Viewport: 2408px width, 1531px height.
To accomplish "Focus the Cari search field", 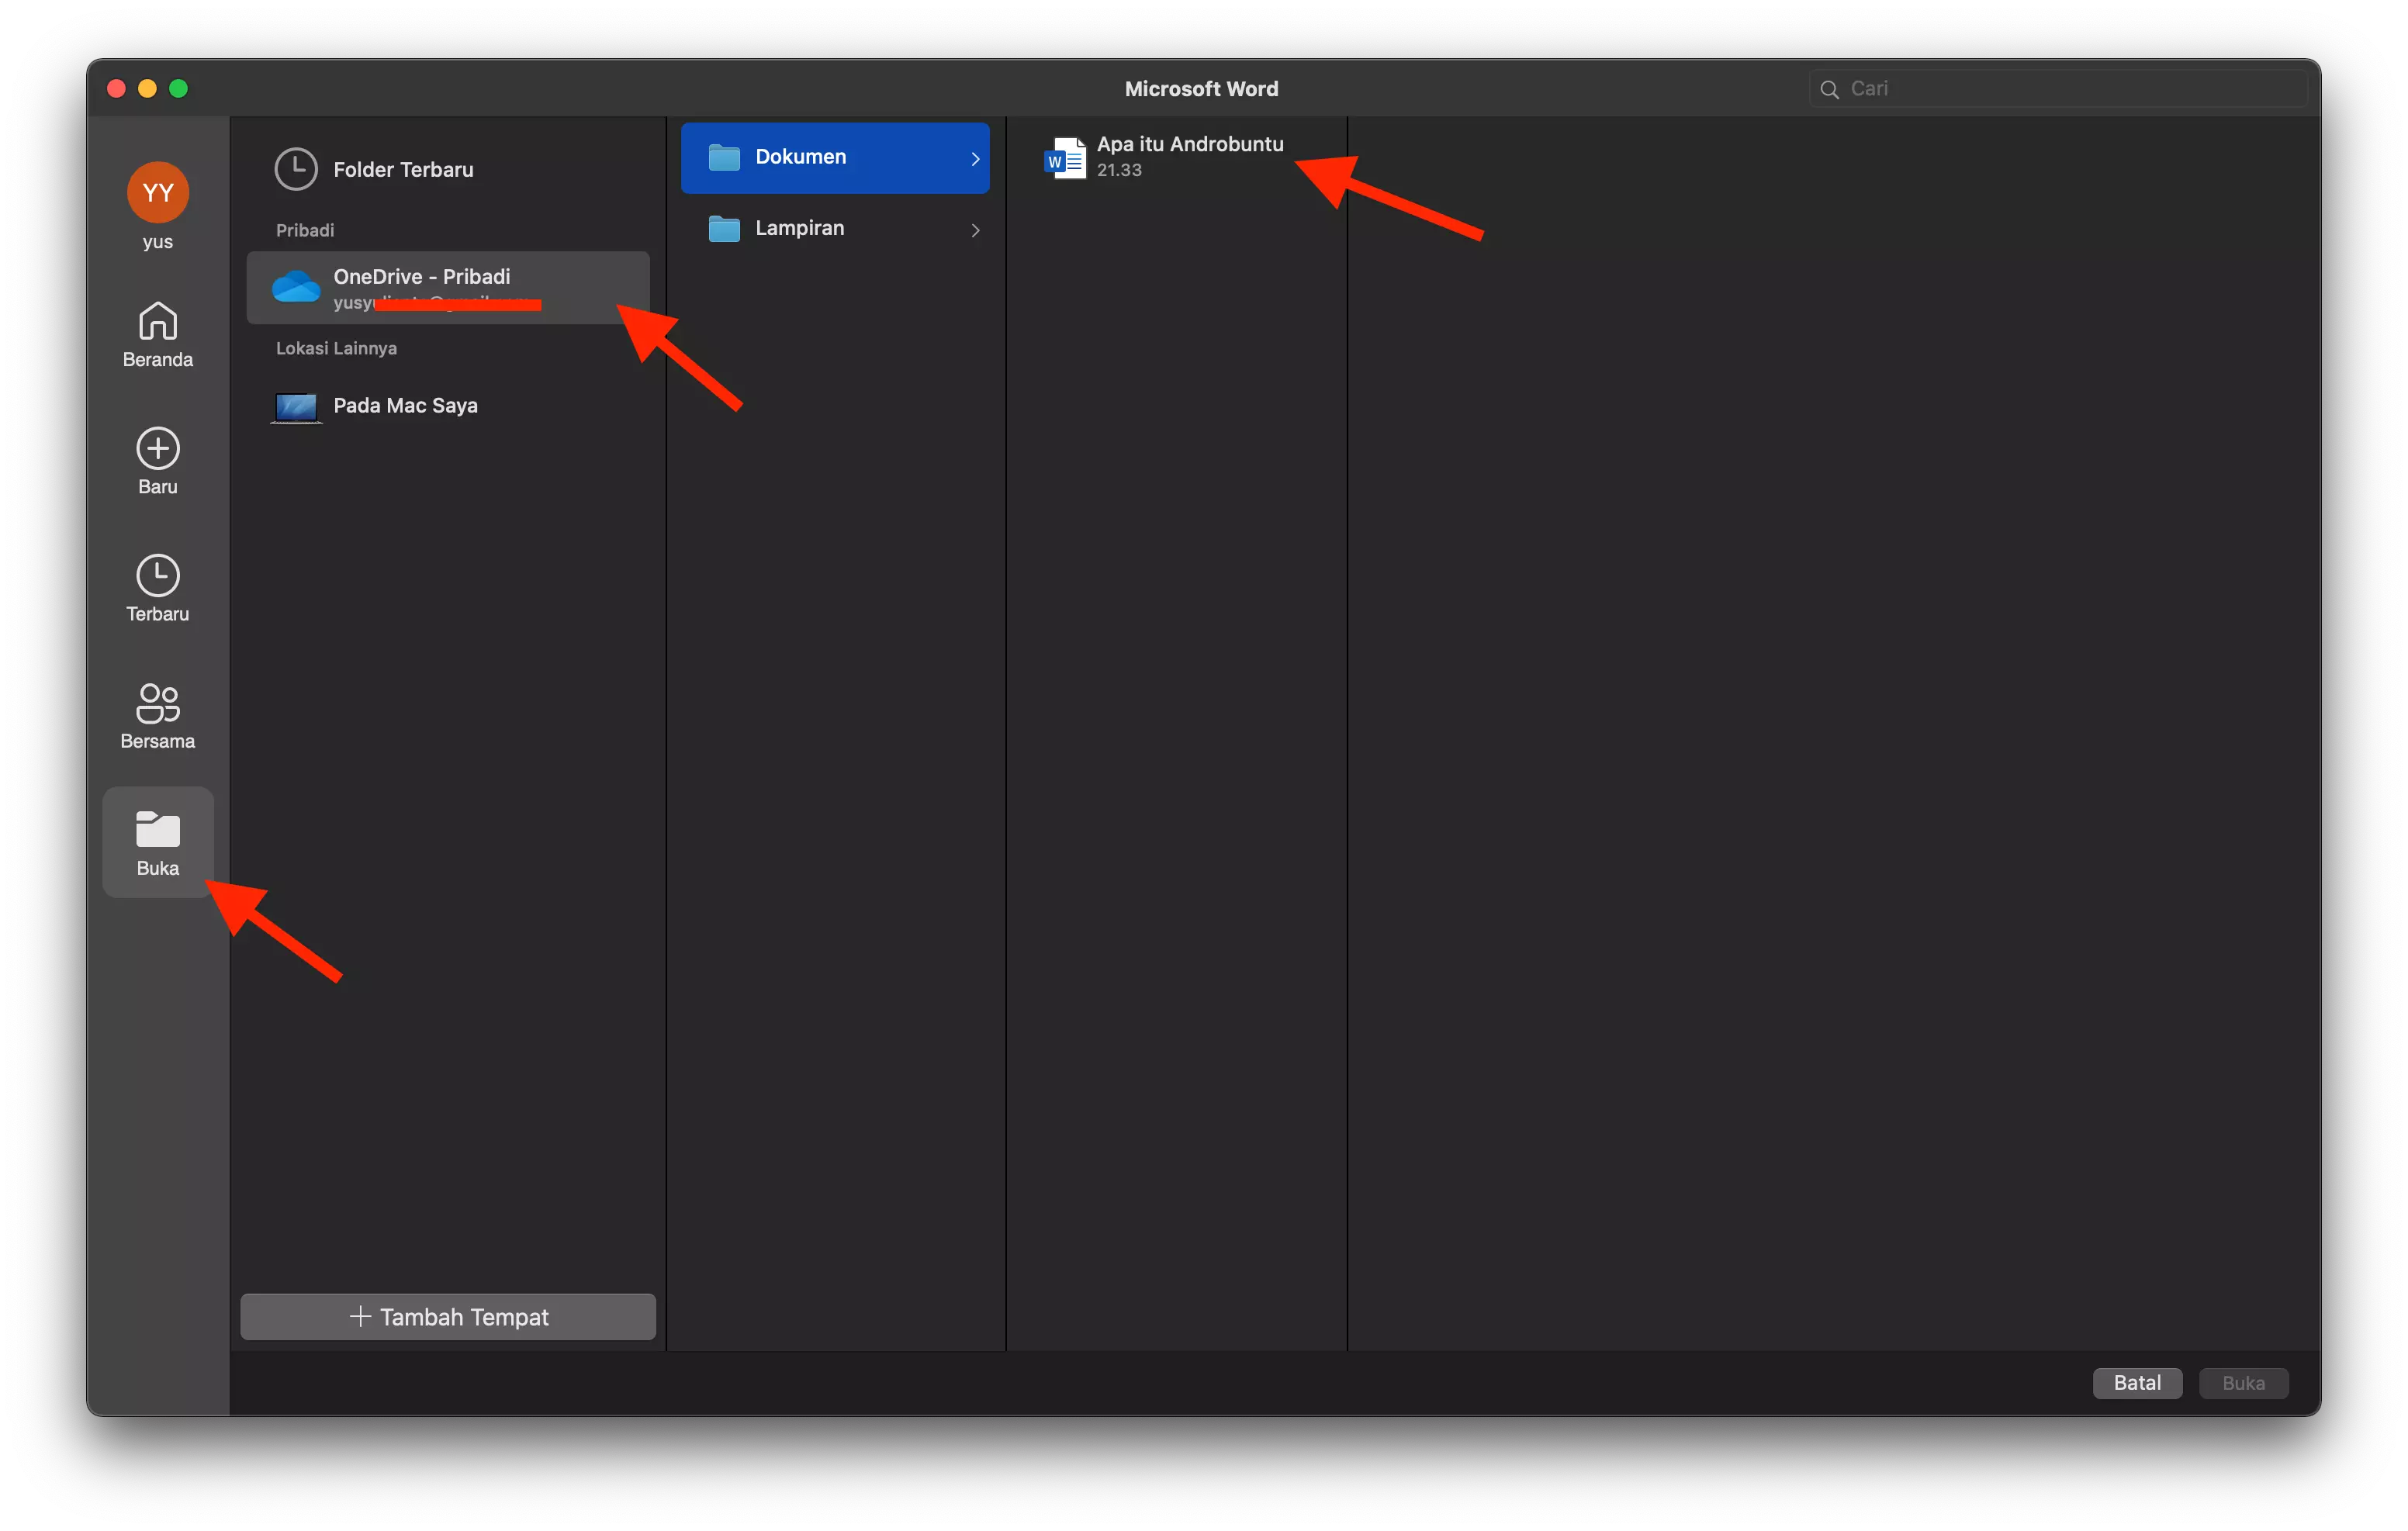I will click(2060, 88).
